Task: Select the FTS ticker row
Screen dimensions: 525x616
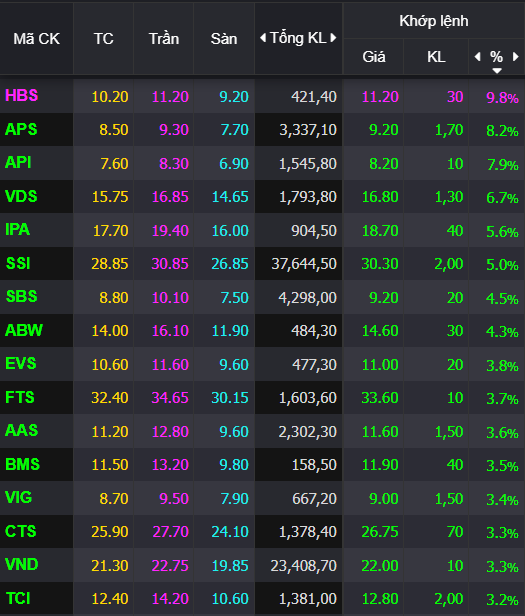Action: point(262,398)
